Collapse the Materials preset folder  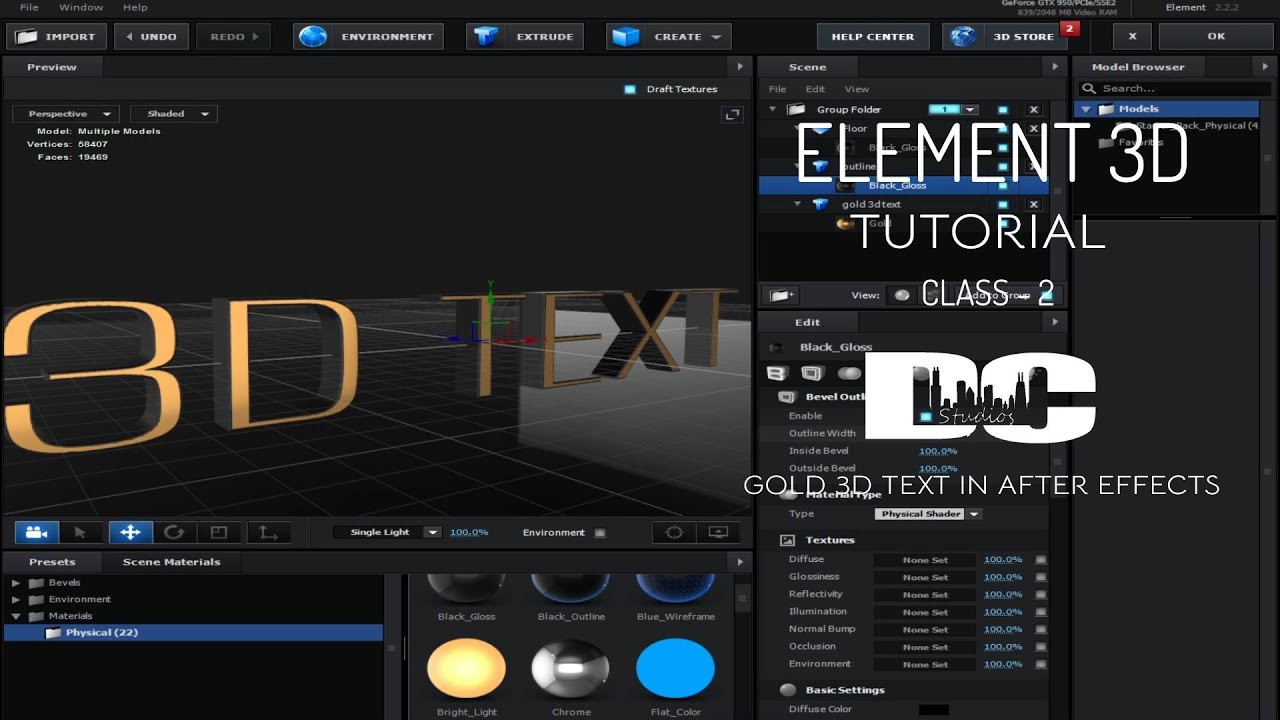click(16, 617)
